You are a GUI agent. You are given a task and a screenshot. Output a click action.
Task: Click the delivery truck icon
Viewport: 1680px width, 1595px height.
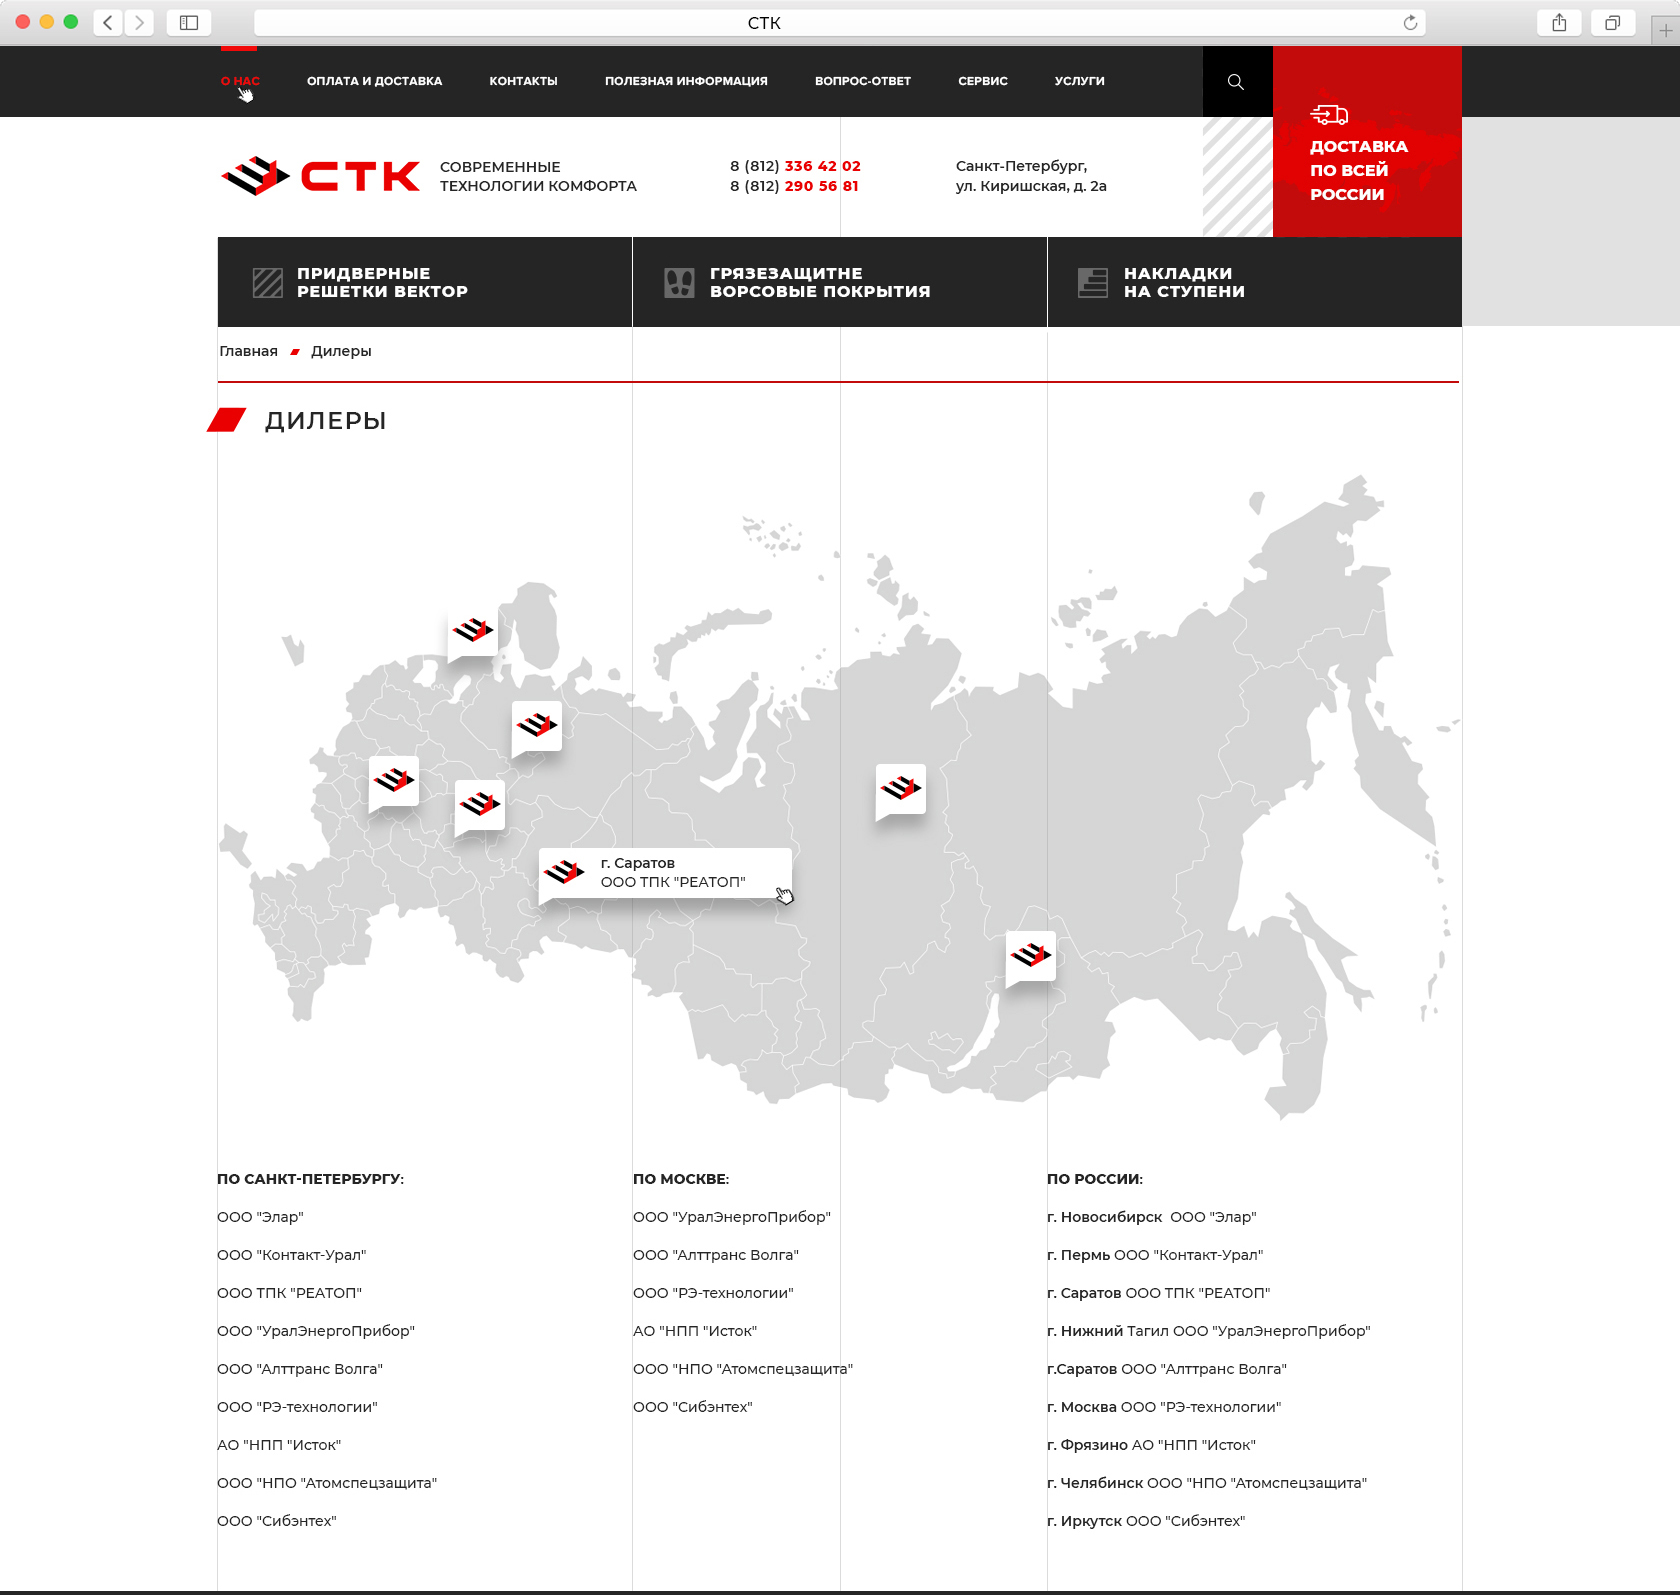(1329, 115)
